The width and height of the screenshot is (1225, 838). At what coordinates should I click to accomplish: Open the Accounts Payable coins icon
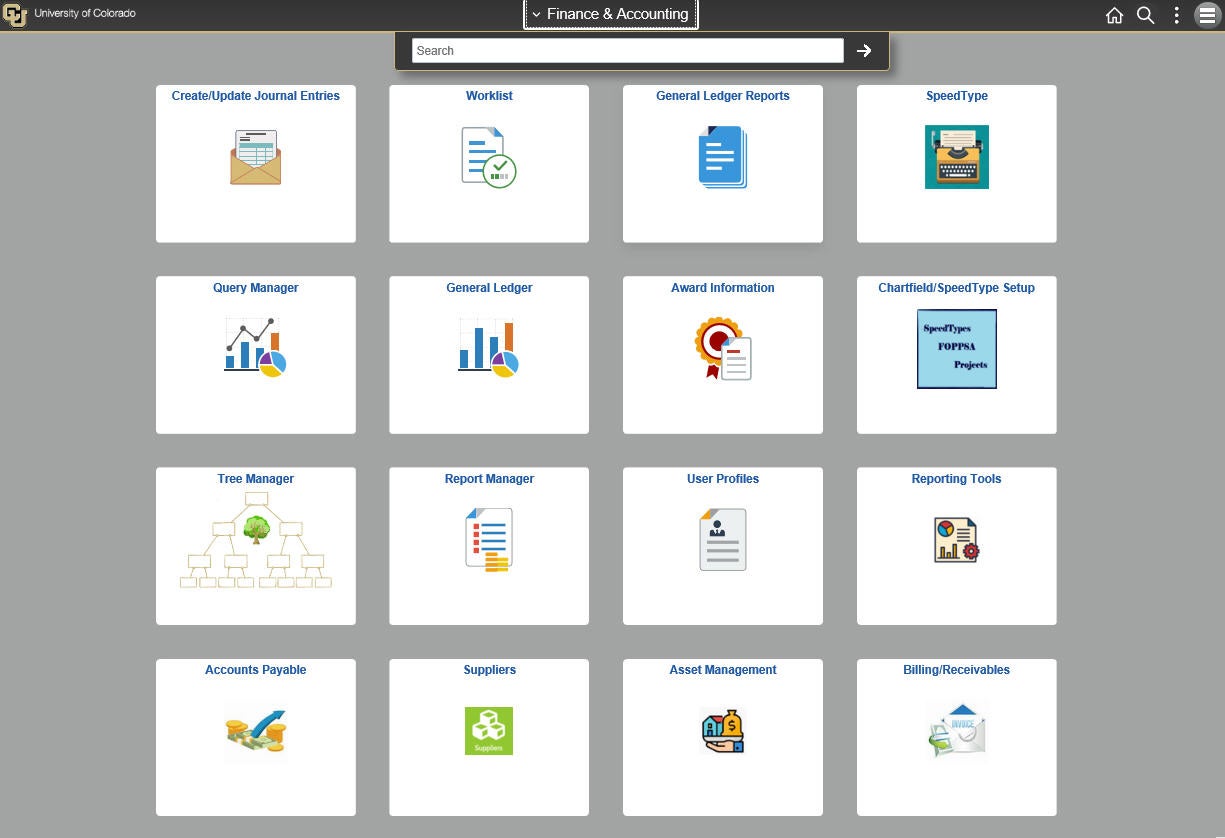[255, 731]
